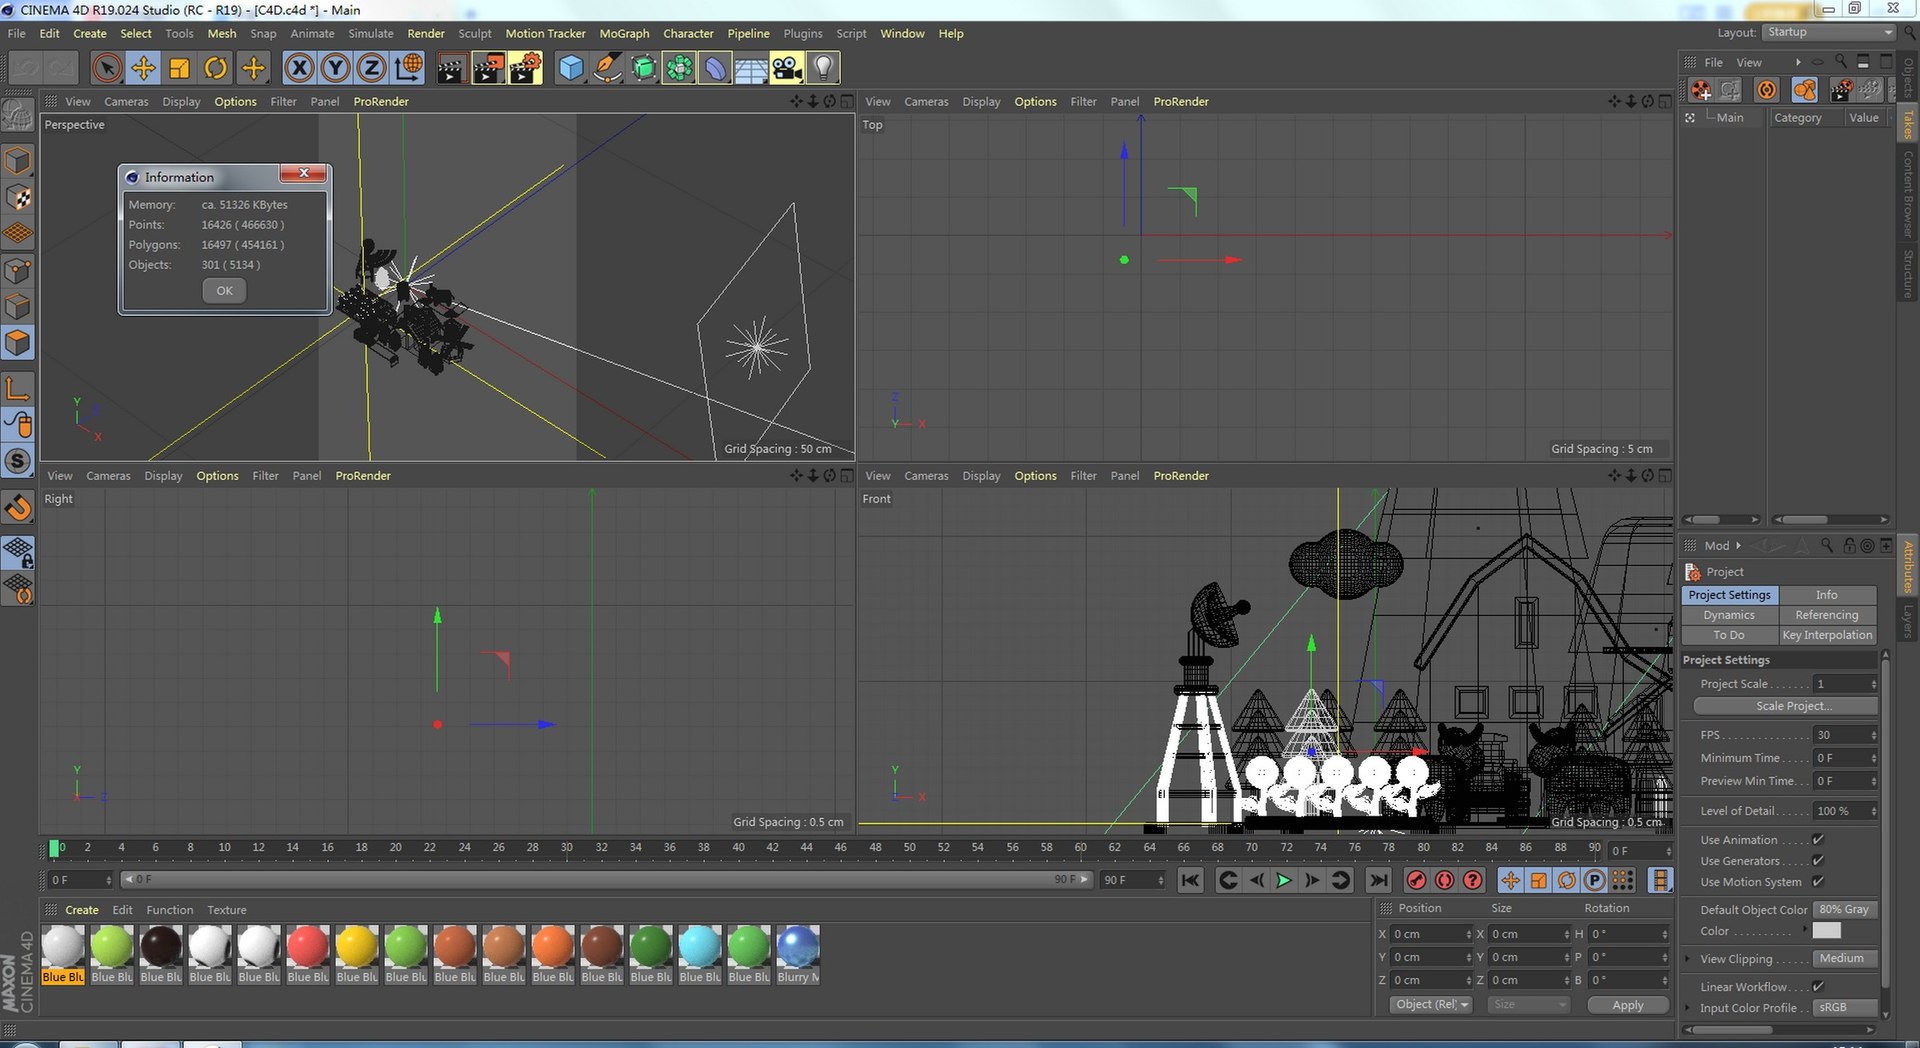1920x1048 pixels.
Task: Toggle the Y axis lock
Action: click(x=335, y=68)
